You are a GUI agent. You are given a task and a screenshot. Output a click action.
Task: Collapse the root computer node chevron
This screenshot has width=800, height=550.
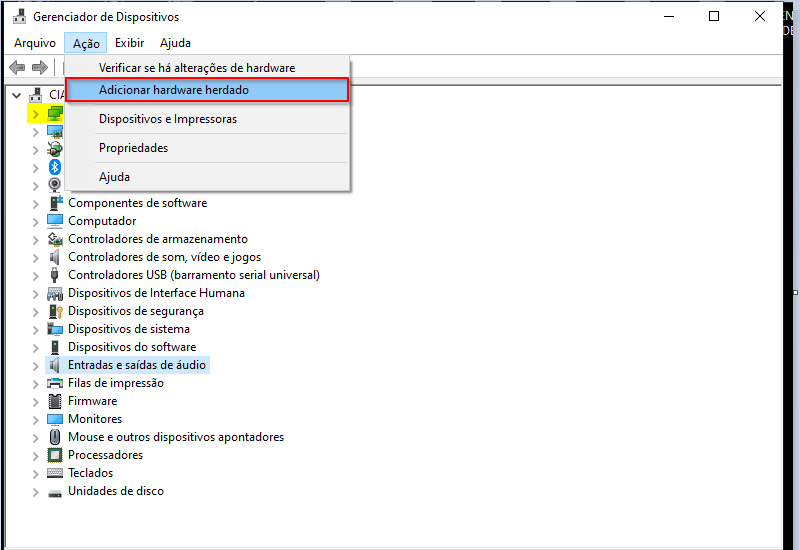pos(16,95)
